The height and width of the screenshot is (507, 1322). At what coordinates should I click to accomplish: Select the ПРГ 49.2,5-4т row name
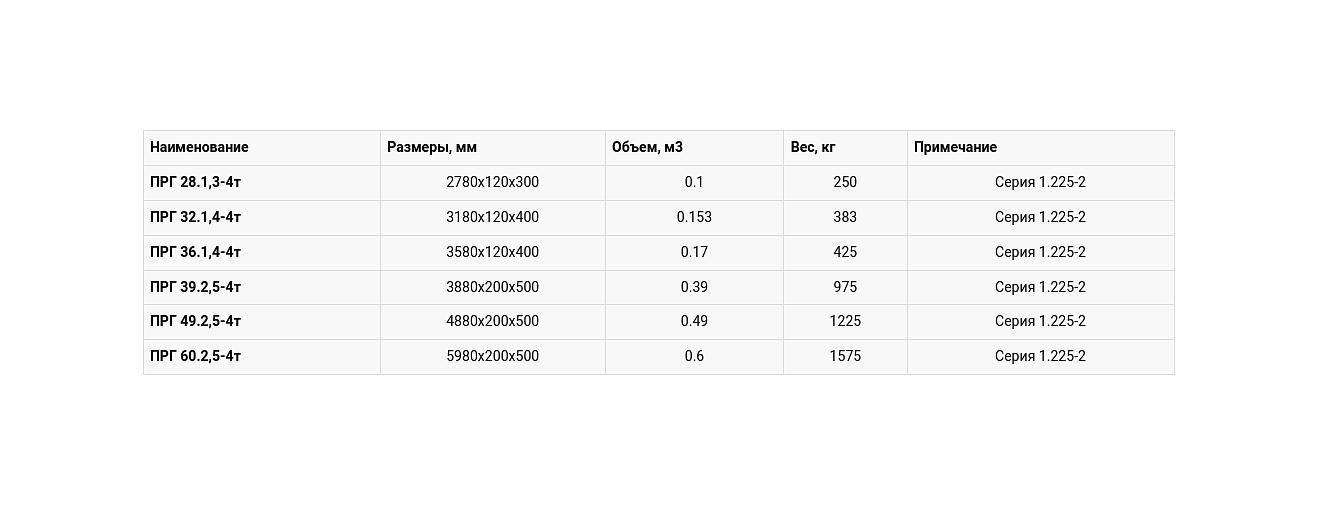[196, 321]
